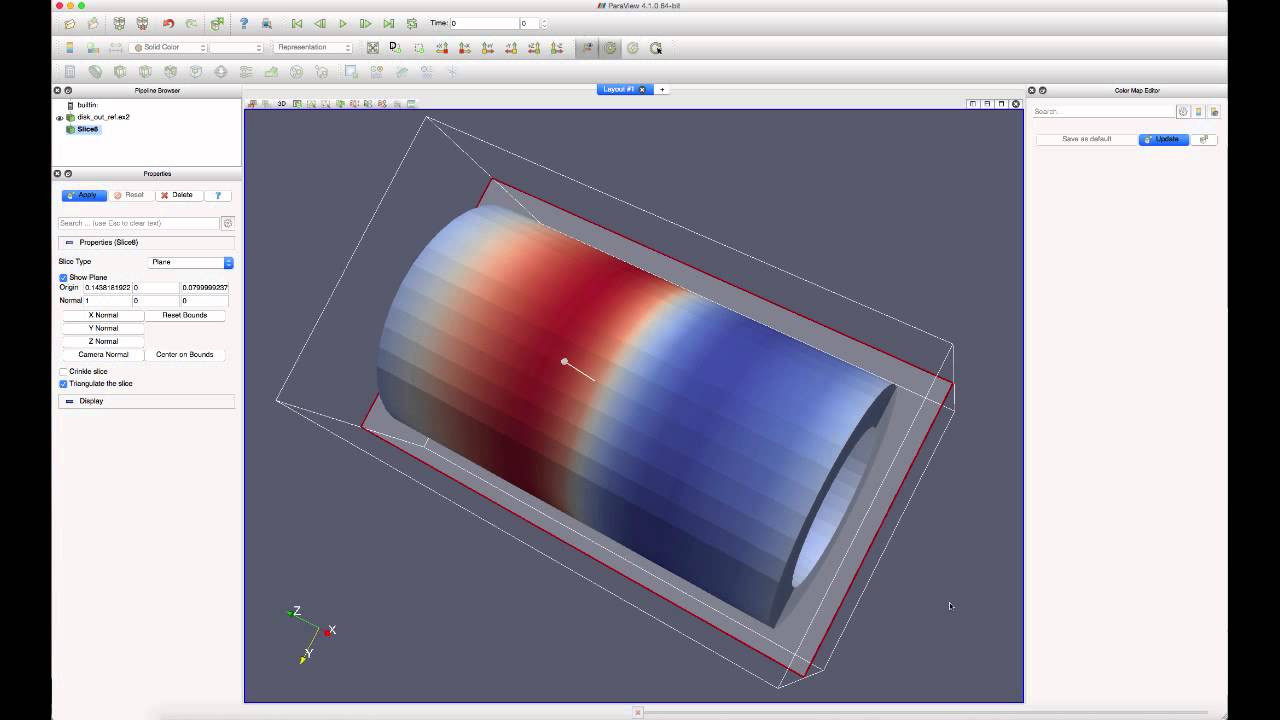Set view direction to +X
1280x720 pixels.
coord(442,48)
